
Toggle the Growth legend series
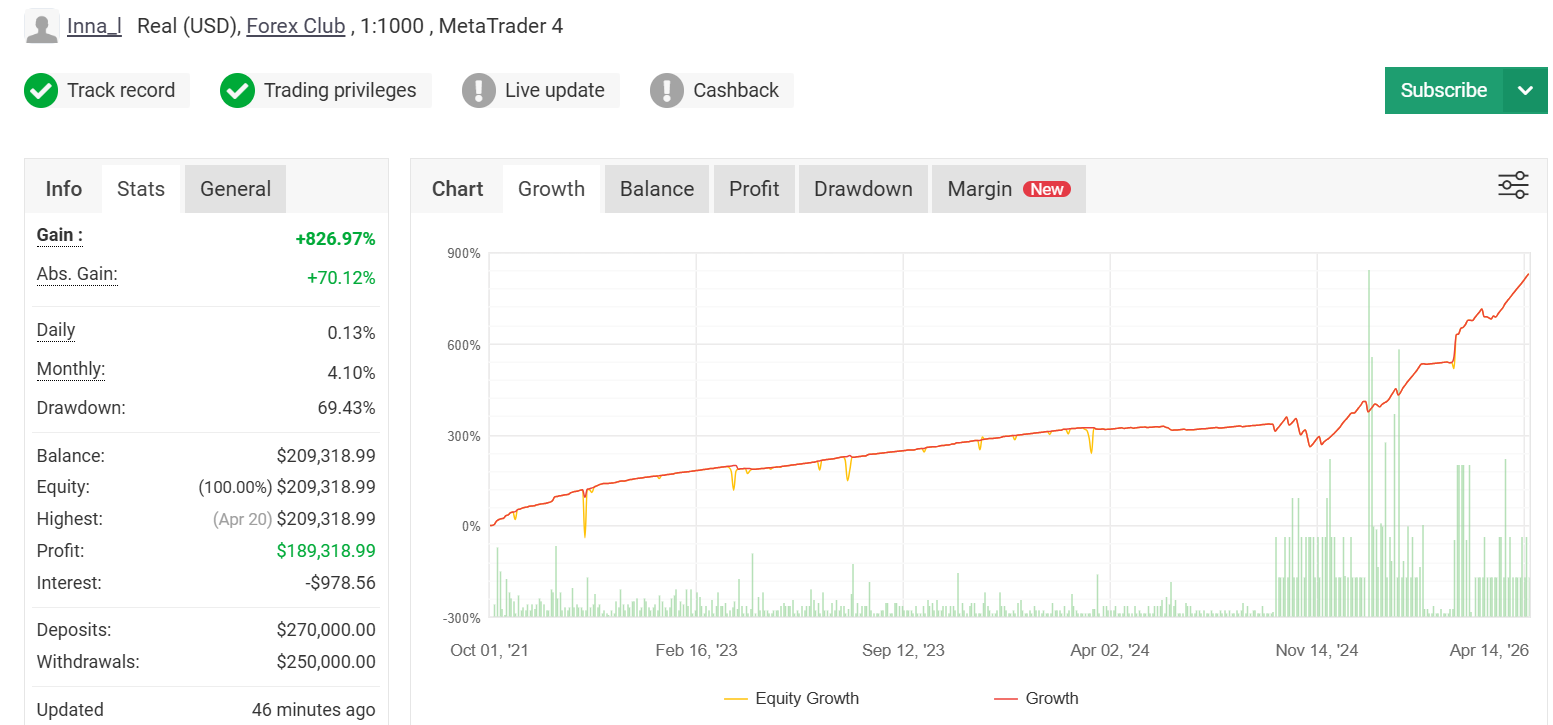[1036, 698]
